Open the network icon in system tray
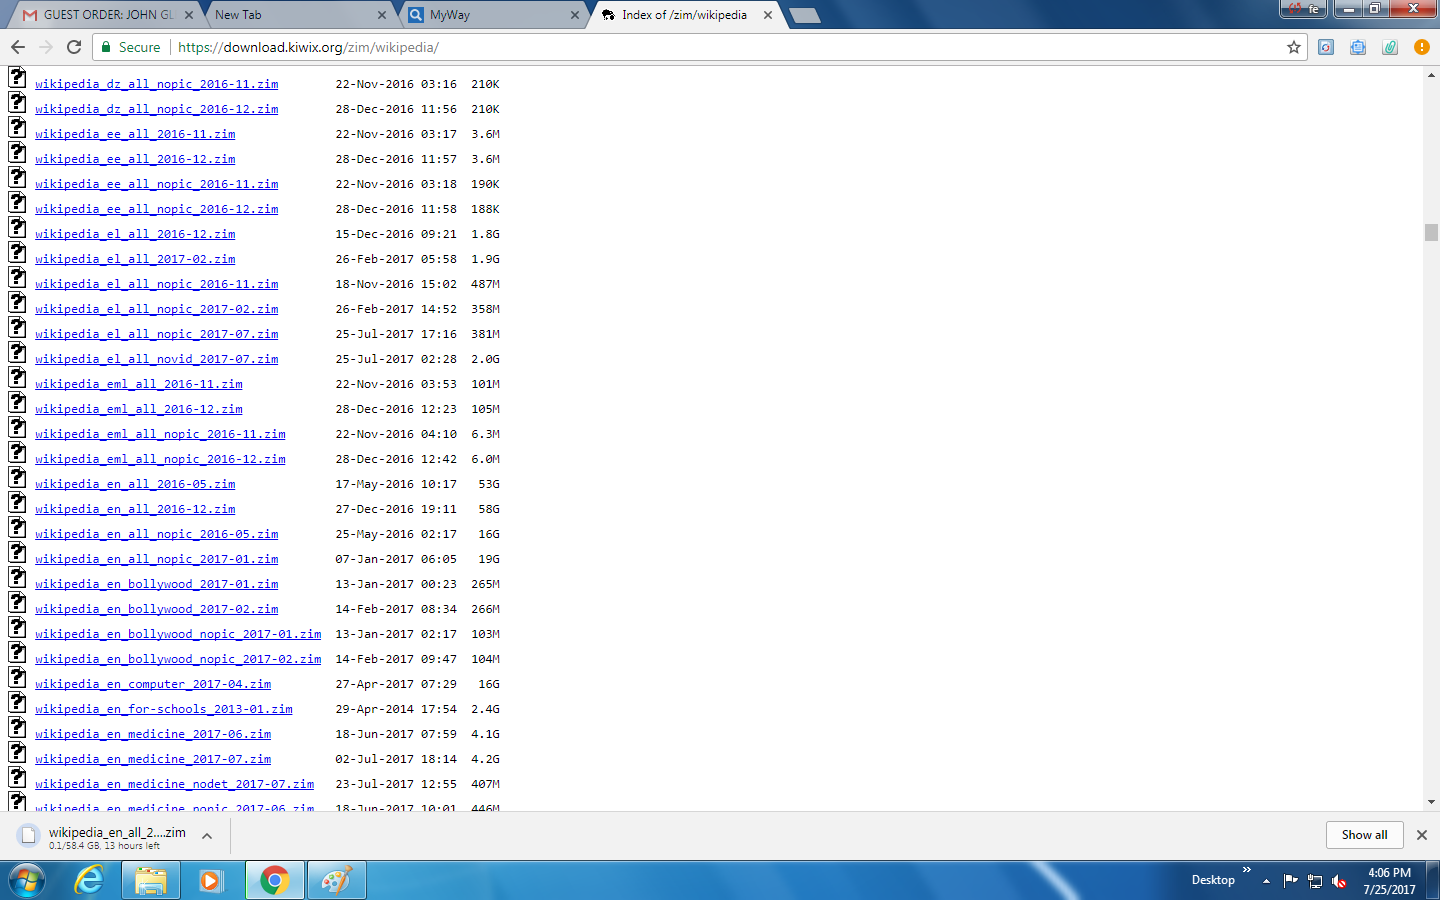This screenshot has width=1440, height=900. pyautogui.click(x=1315, y=881)
